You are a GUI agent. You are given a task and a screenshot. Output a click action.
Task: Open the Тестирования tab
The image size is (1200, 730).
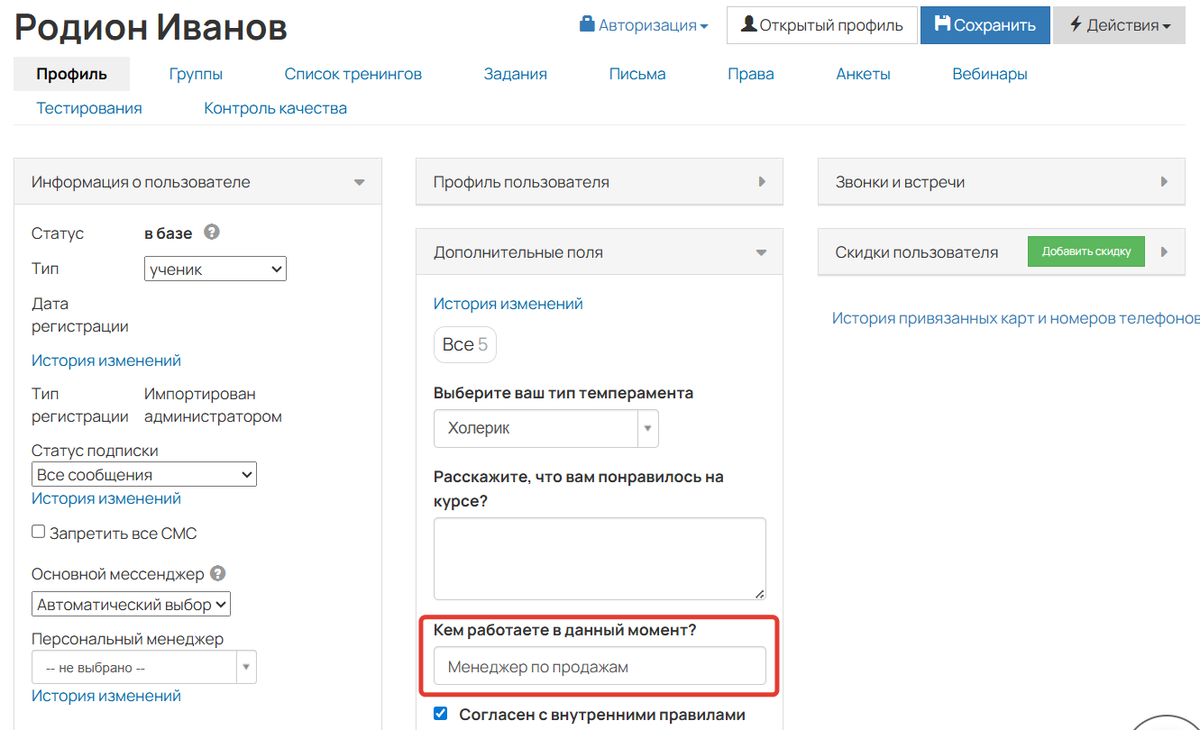click(x=88, y=107)
